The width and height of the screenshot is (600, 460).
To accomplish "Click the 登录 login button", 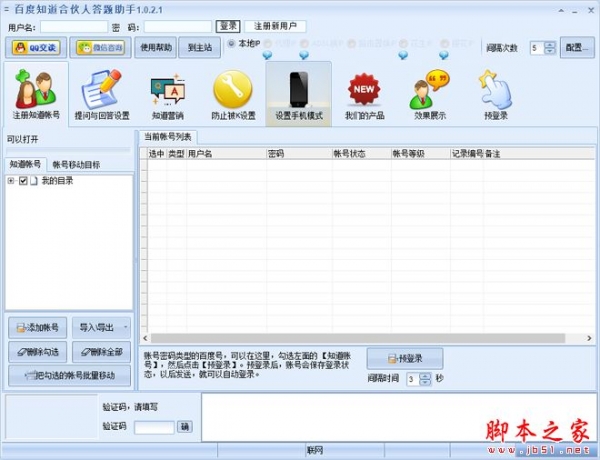I will pos(228,26).
